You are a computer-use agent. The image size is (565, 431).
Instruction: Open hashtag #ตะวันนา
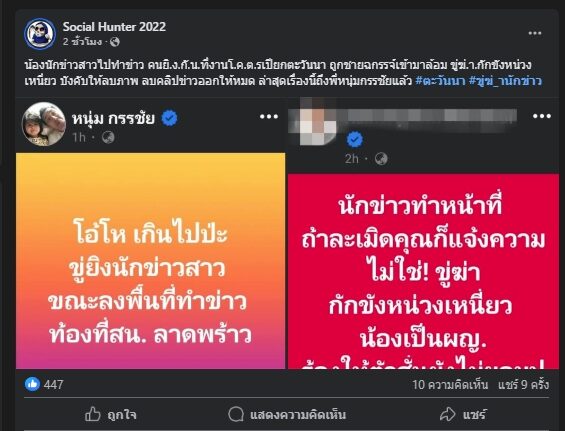pos(440,81)
